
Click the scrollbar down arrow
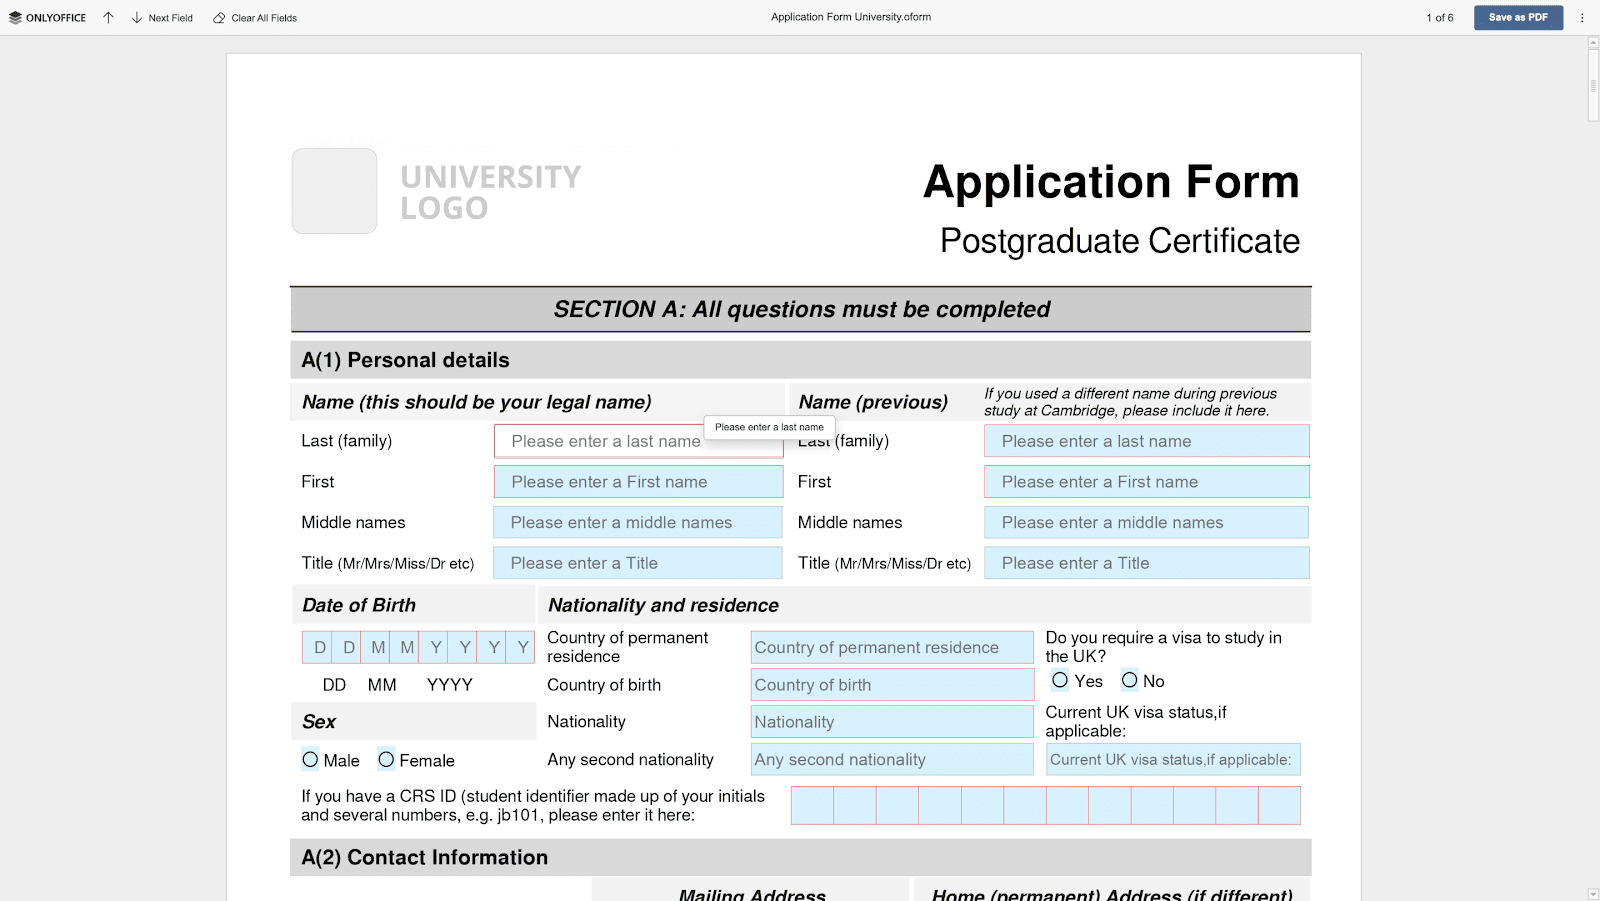pos(1593,894)
